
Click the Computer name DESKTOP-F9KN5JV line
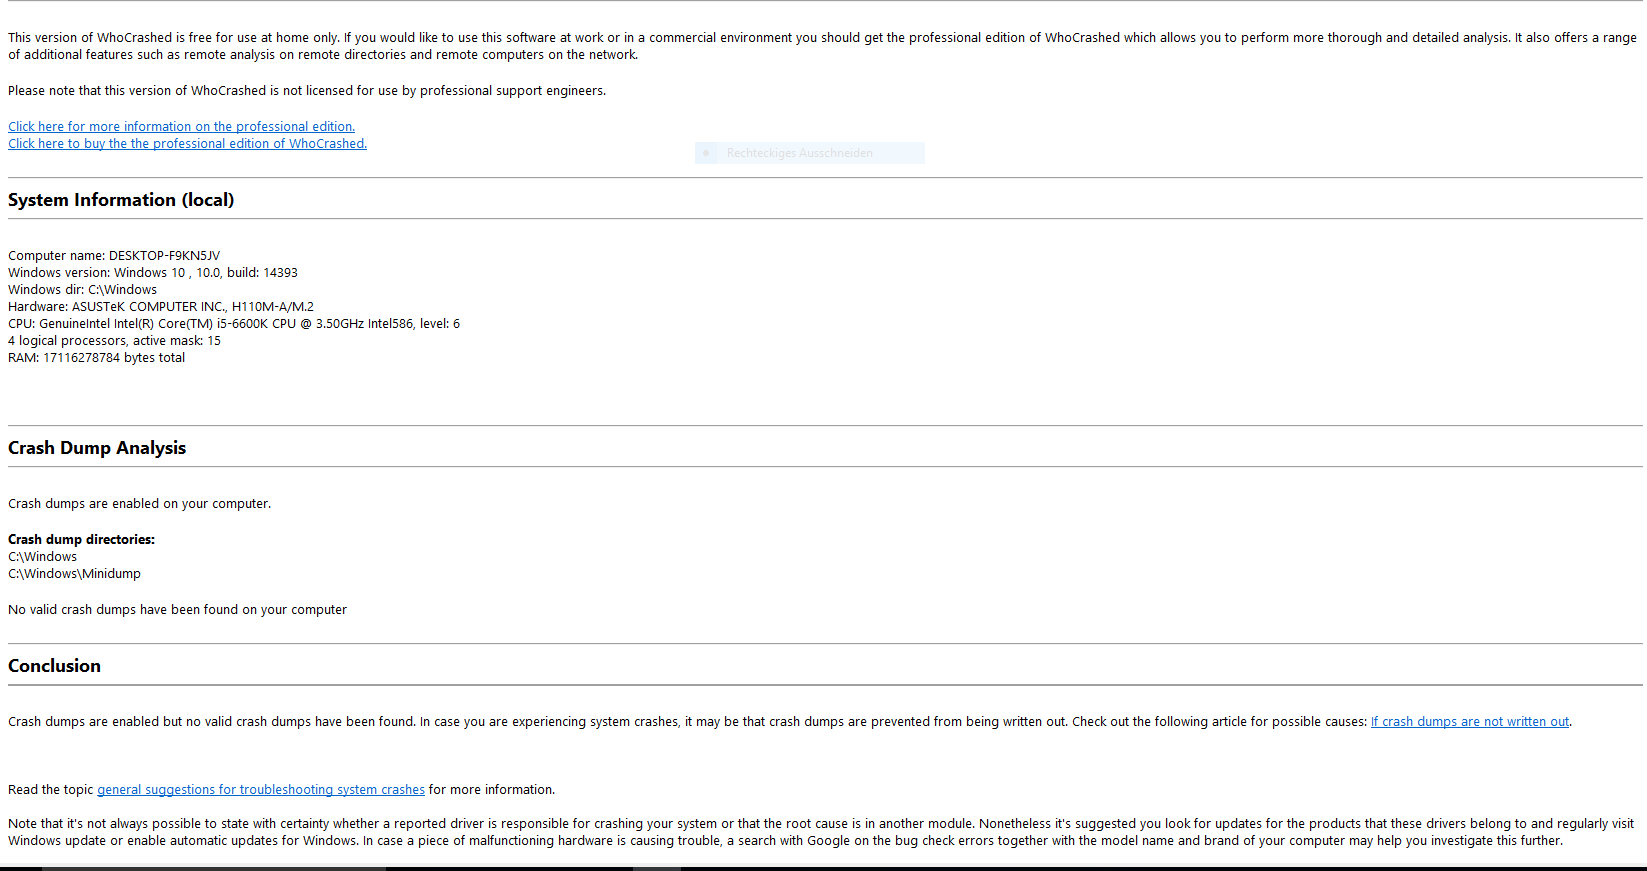[x=114, y=256]
